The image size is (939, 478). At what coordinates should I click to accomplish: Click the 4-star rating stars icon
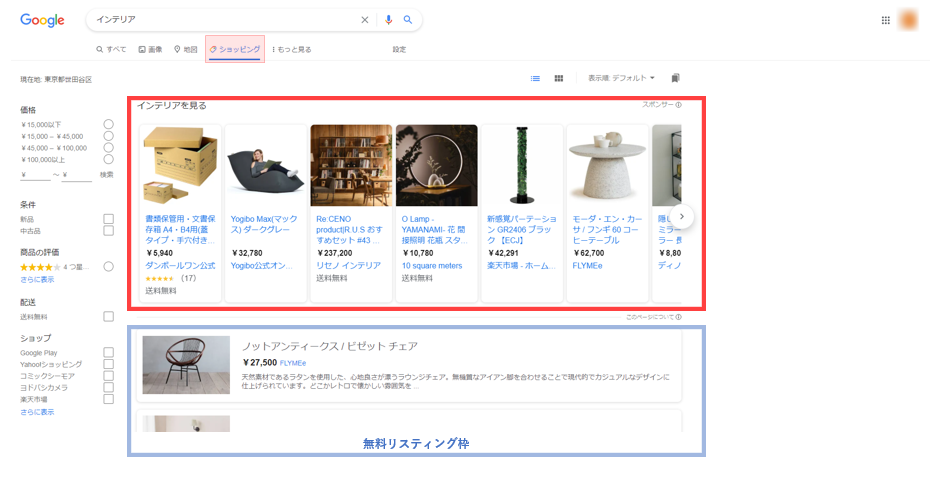[x=40, y=267]
